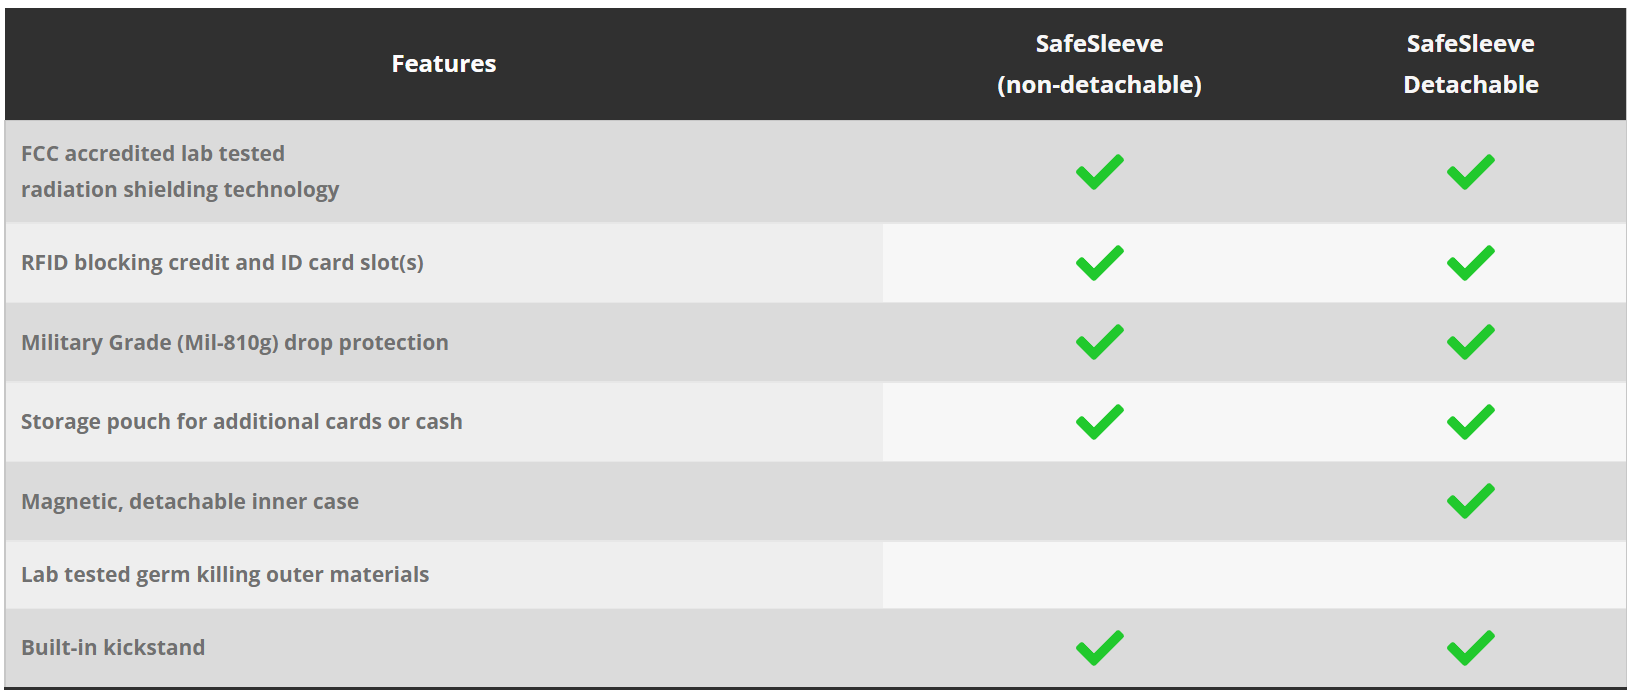1635x698 pixels.
Task: Click Storage pouch checkmark in Detachable column
Action: (1470, 422)
